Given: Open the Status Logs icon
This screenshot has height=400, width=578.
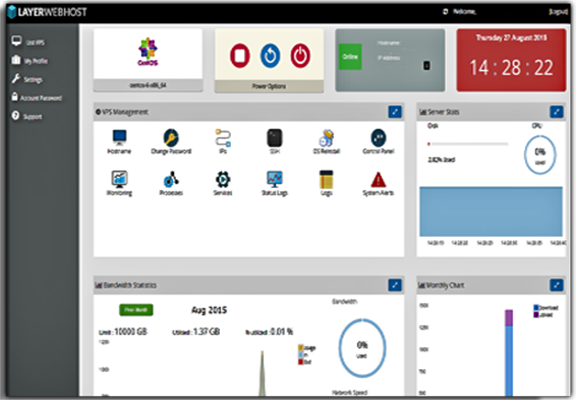Looking at the screenshot, I should [275, 179].
